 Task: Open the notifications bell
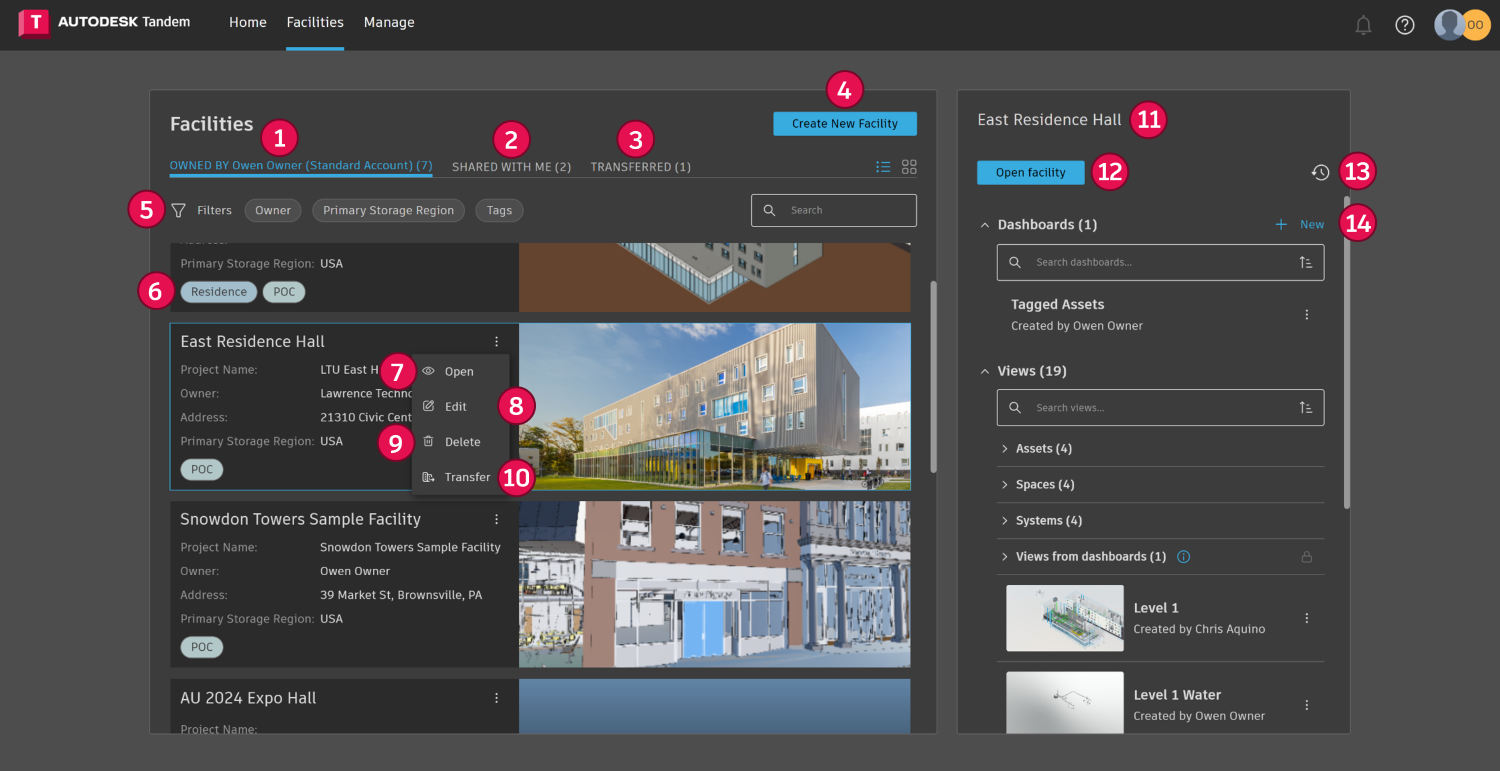(x=1363, y=25)
